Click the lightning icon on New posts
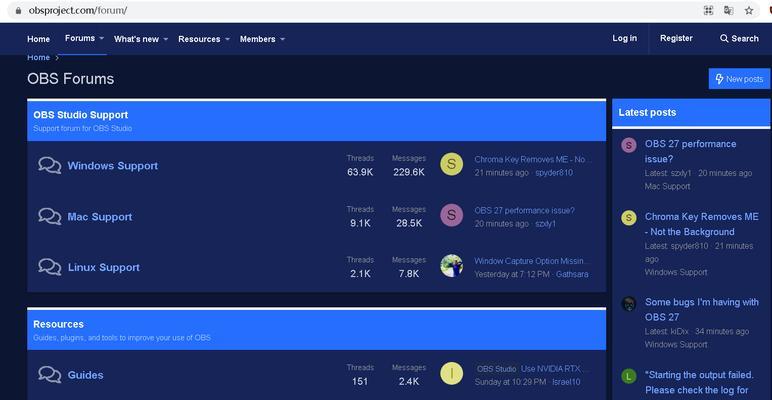772x400 pixels. [x=719, y=79]
